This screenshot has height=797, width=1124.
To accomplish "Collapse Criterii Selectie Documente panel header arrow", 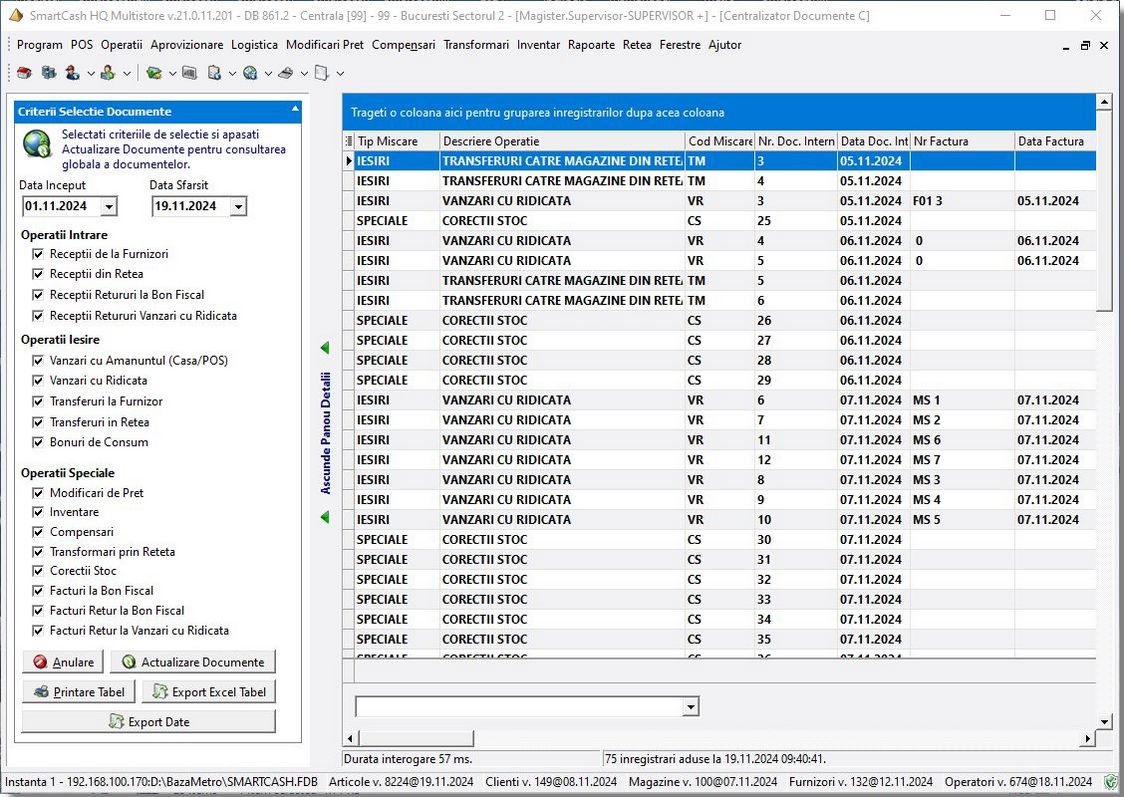I will (x=295, y=110).
